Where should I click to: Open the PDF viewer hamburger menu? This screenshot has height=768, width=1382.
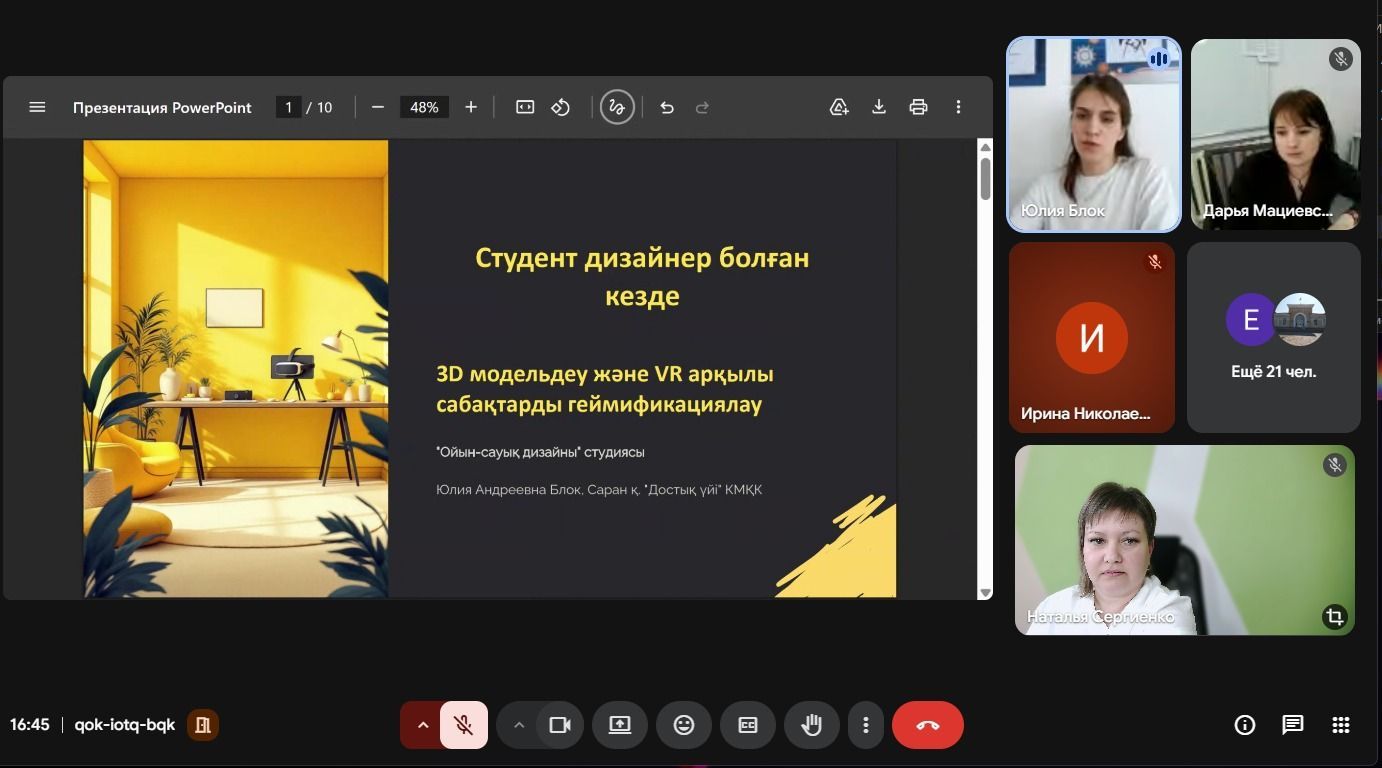pos(37,107)
